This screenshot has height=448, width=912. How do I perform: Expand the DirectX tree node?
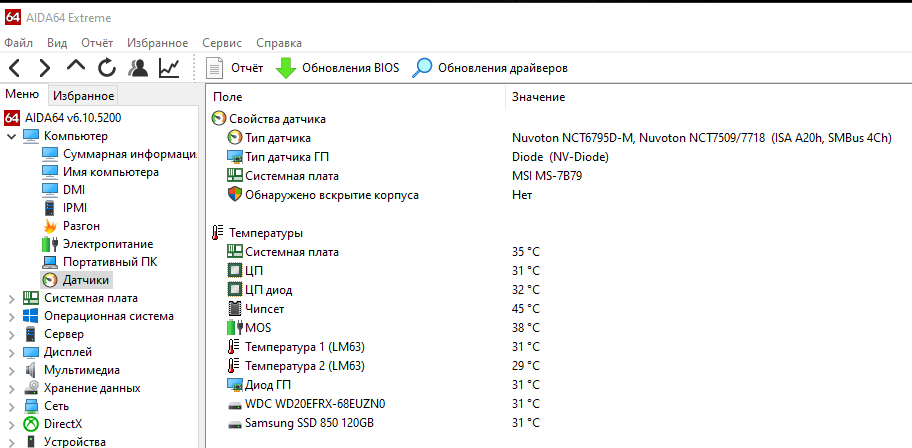[12, 424]
